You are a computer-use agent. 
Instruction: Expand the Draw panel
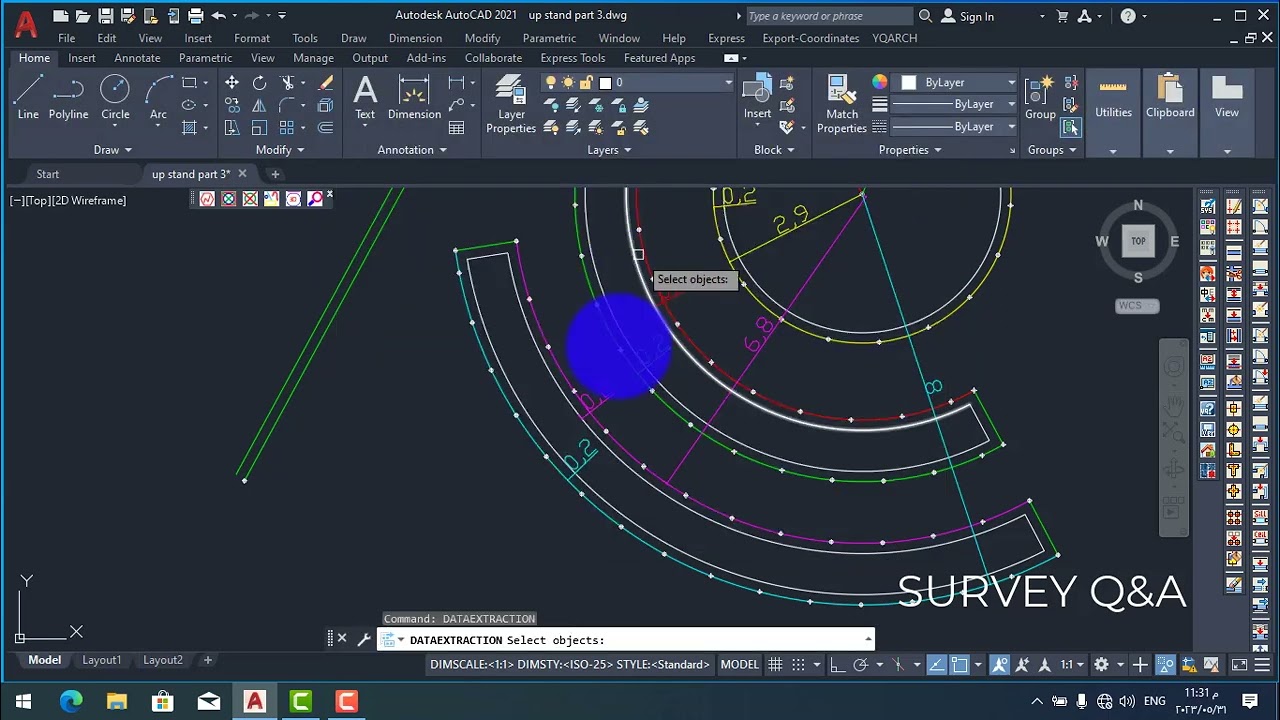[112, 150]
